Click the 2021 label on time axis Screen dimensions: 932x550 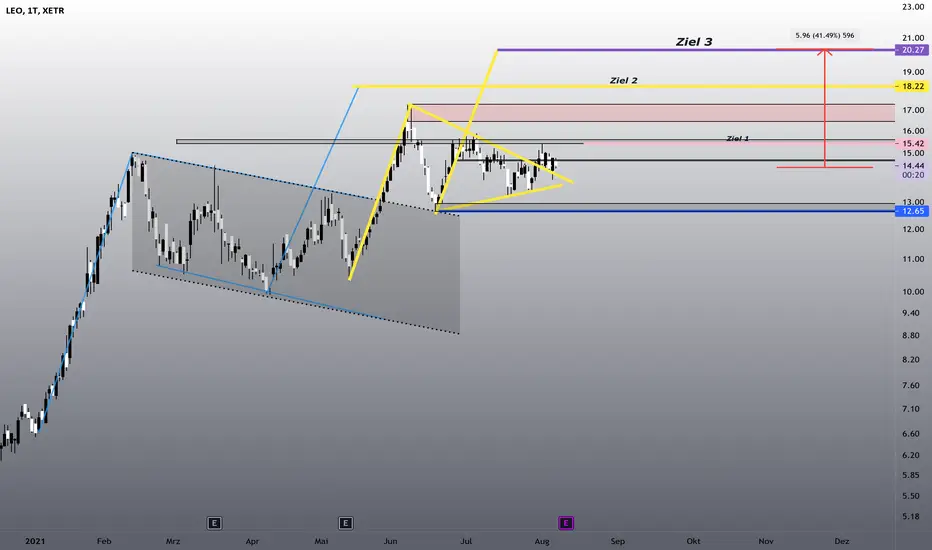tap(35, 541)
